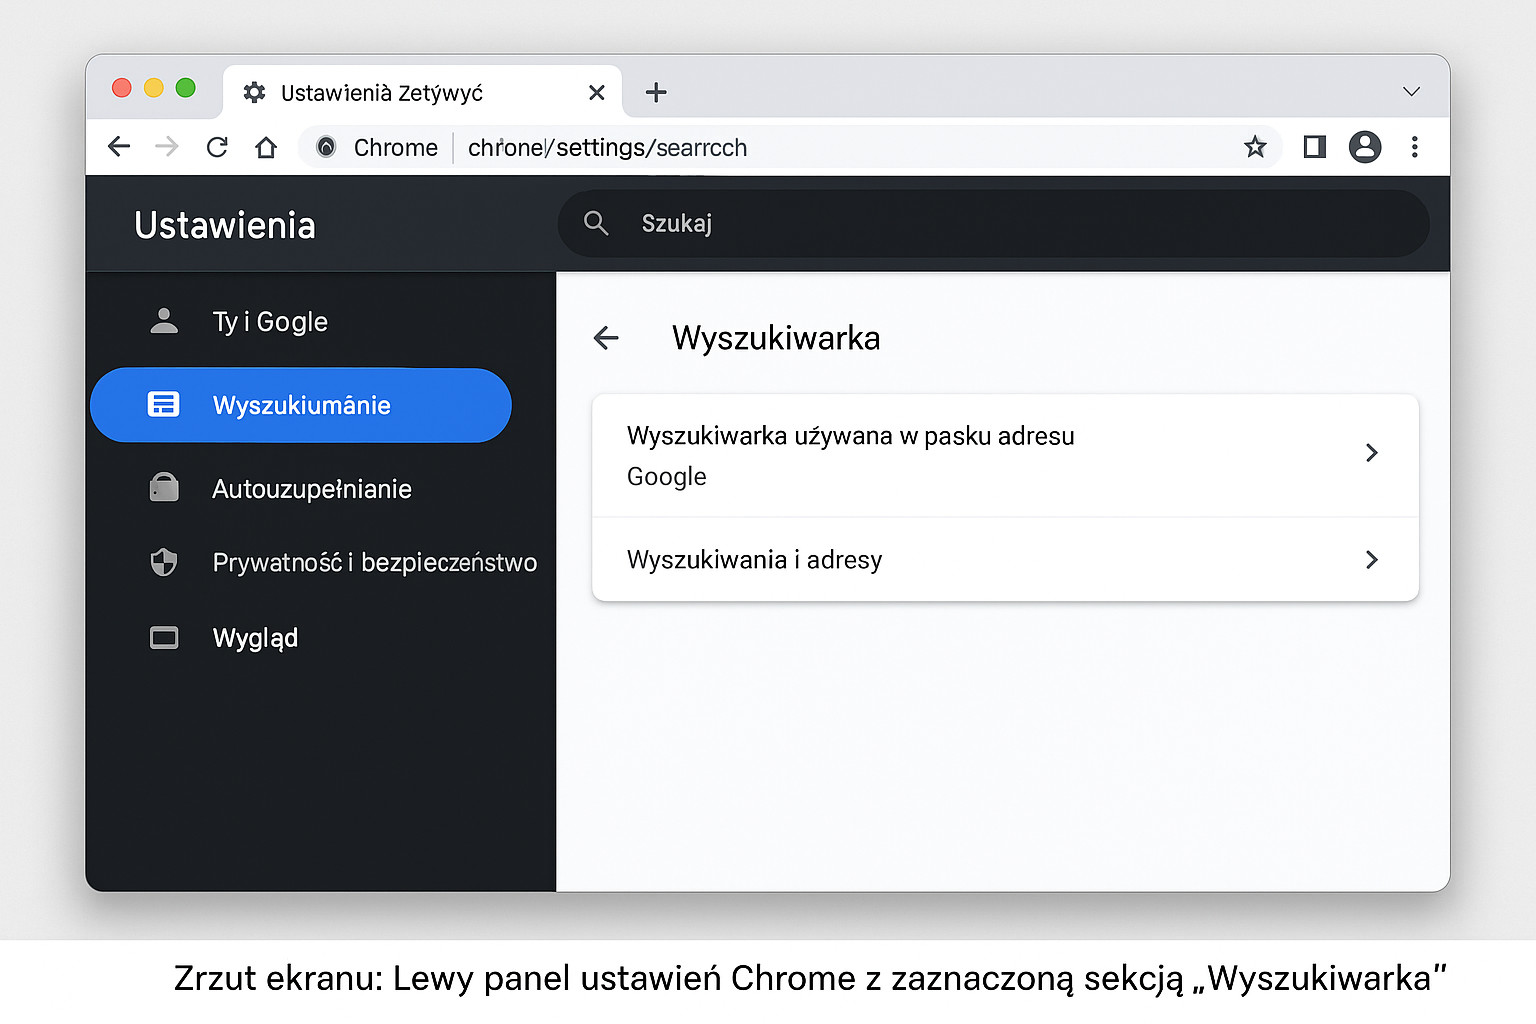The height and width of the screenshot is (1024, 1536).
Task: Open the home page icon
Action: tap(266, 147)
